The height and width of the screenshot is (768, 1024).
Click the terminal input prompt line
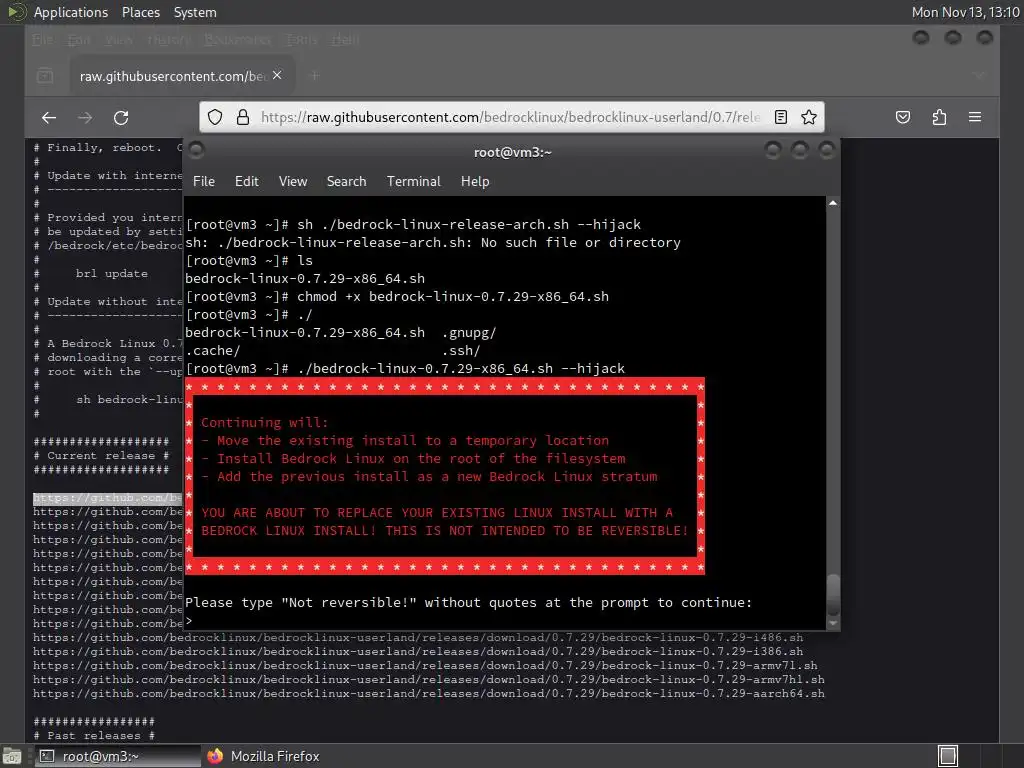pos(505,620)
